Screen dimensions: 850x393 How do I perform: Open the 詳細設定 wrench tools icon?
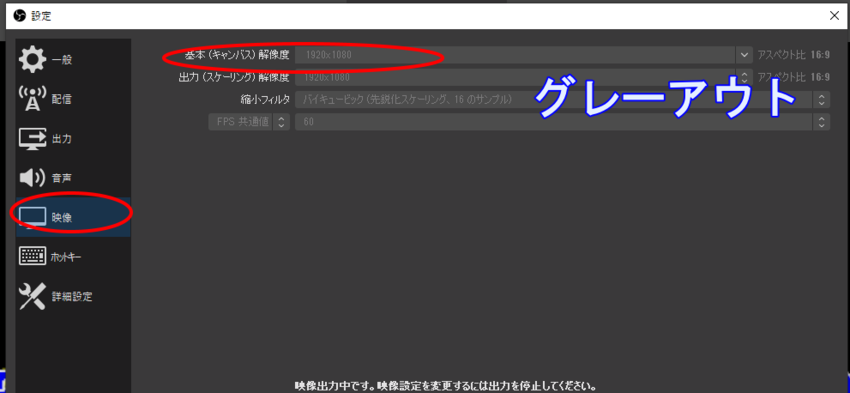33,297
